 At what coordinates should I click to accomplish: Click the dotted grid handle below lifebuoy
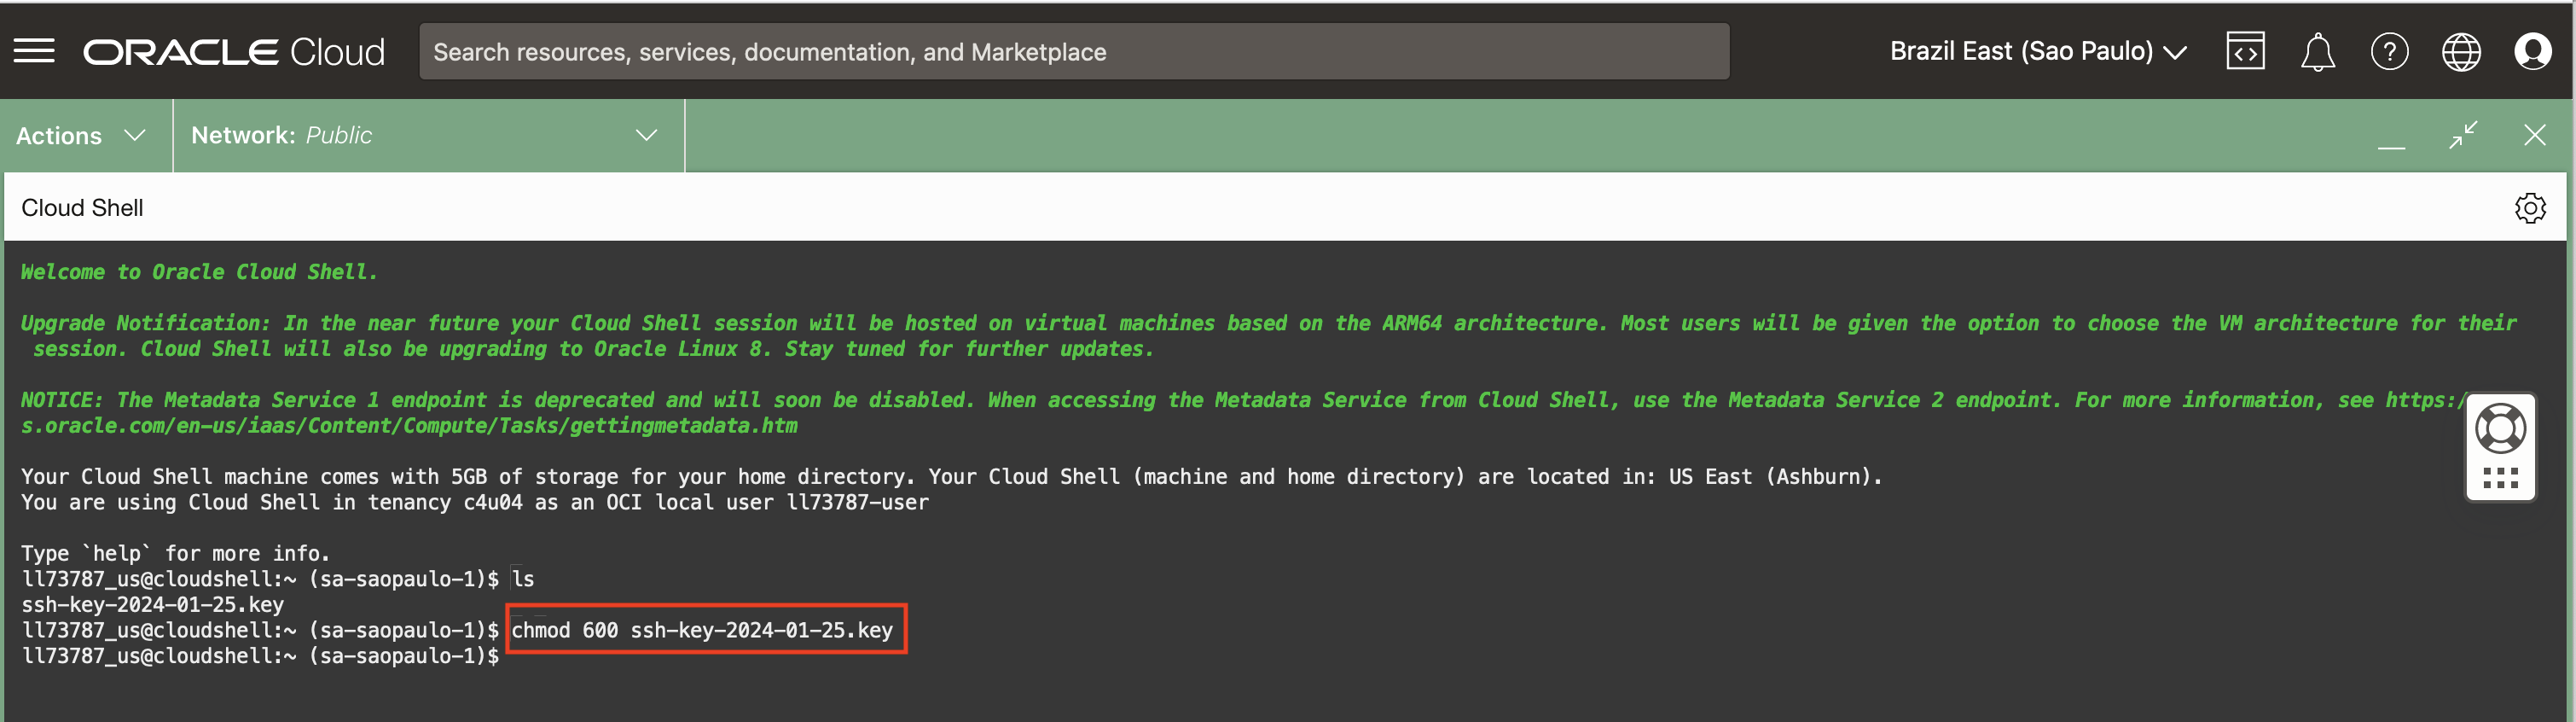pyautogui.click(x=2500, y=478)
